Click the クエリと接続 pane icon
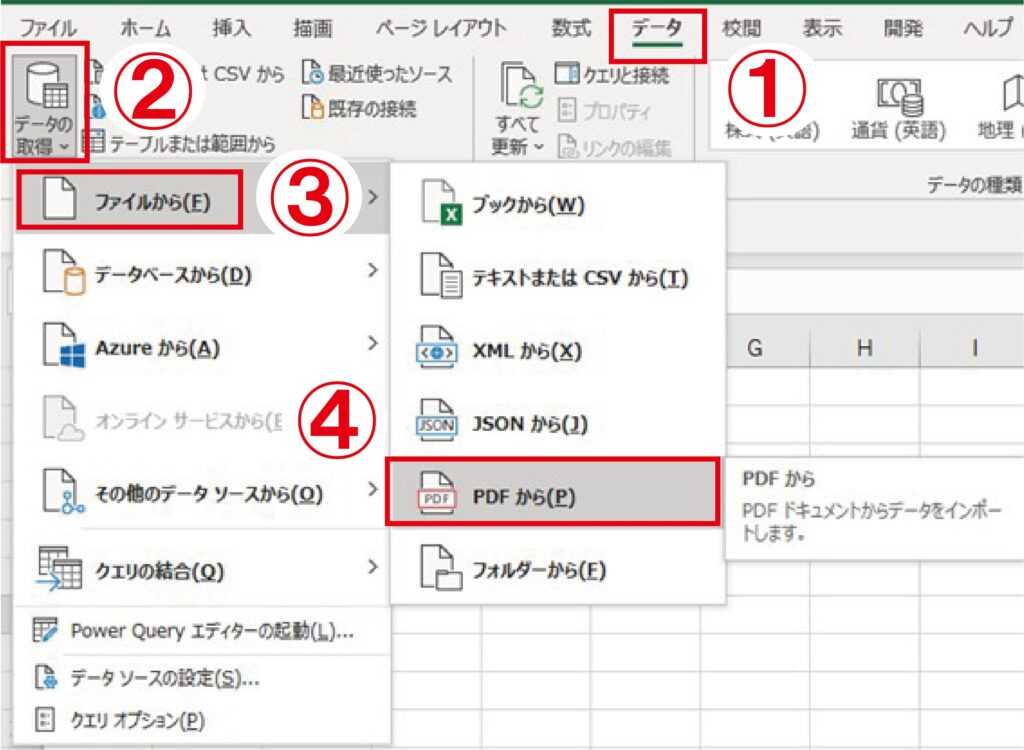Viewport: 1024px width, 750px height. point(566,73)
